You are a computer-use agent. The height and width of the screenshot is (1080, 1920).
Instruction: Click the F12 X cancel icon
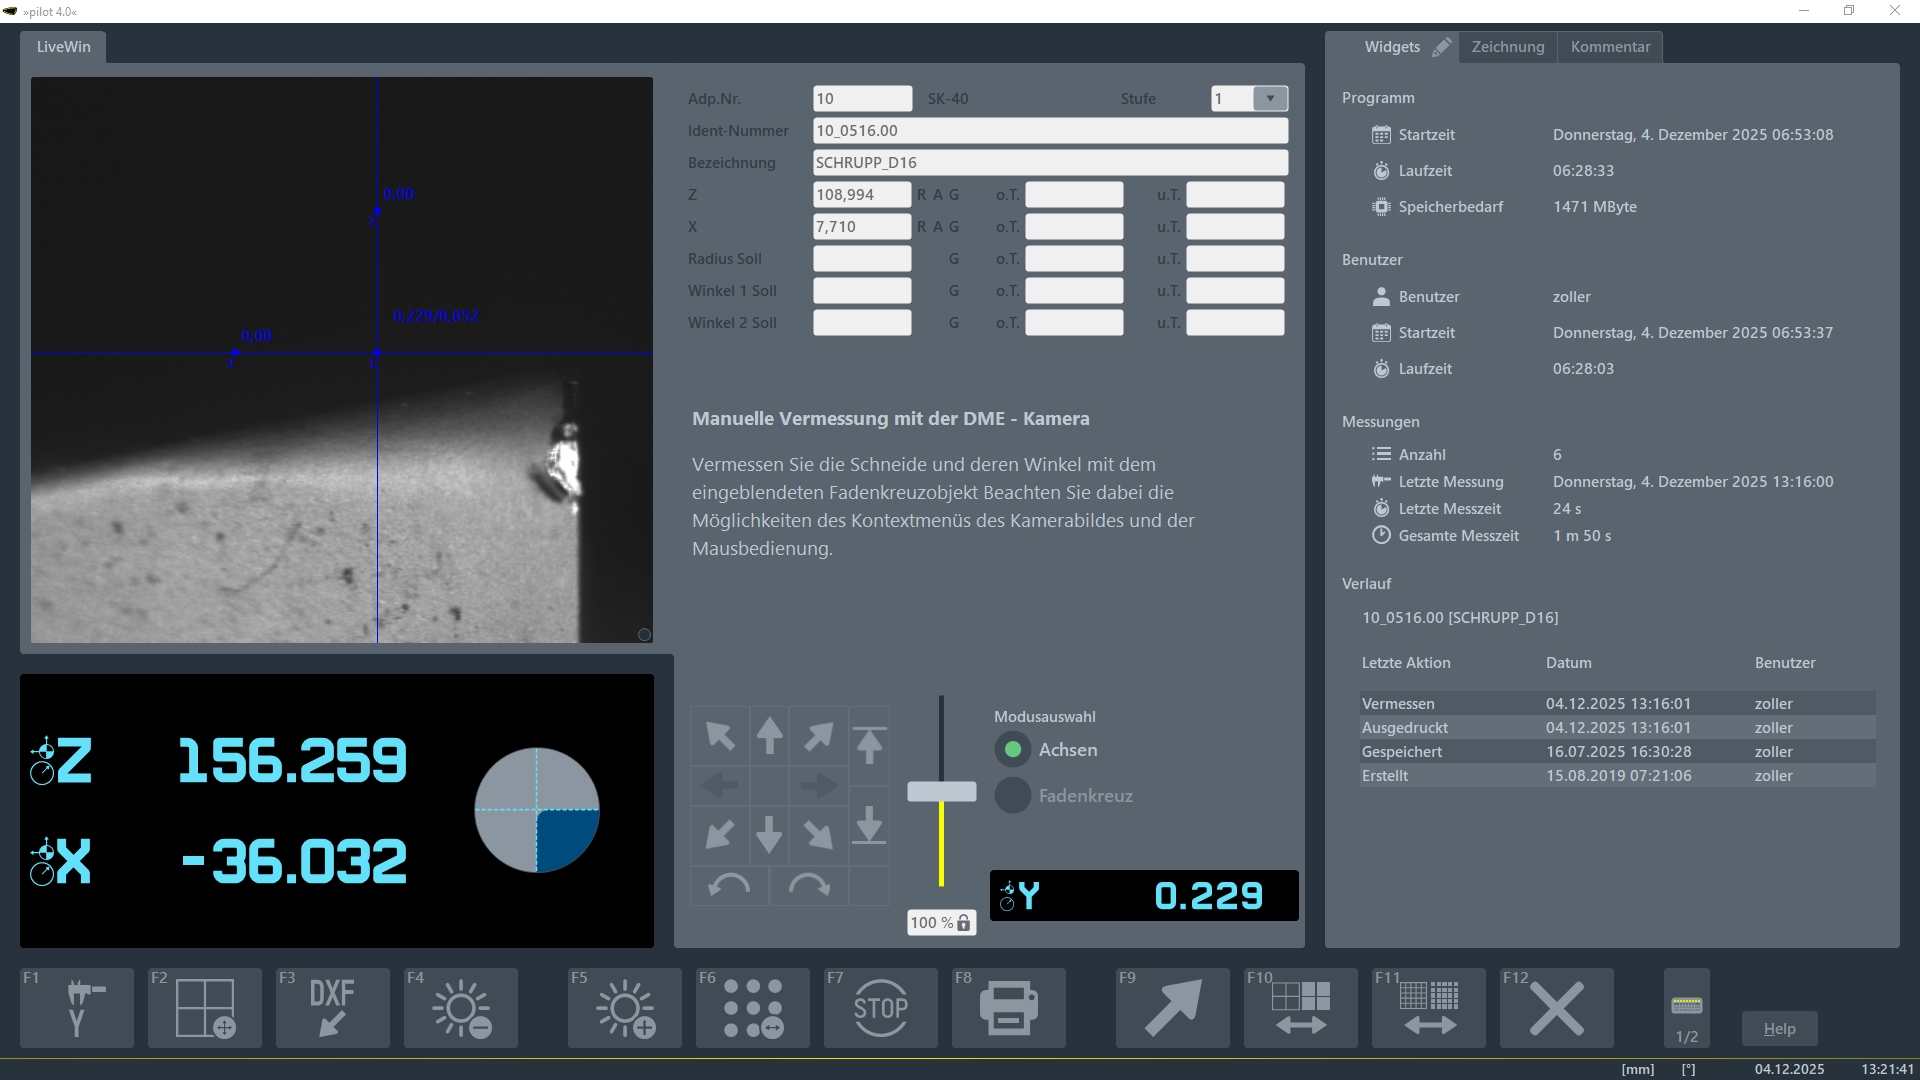1556,1007
